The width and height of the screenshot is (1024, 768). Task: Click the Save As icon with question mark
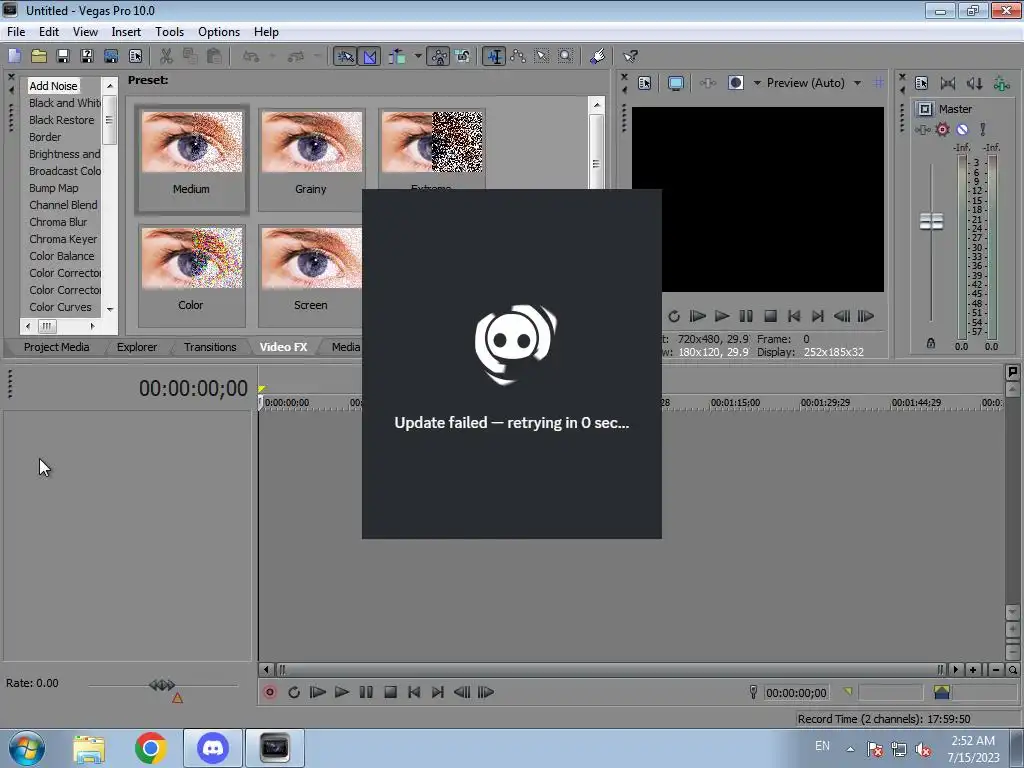(x=87, y=56)
